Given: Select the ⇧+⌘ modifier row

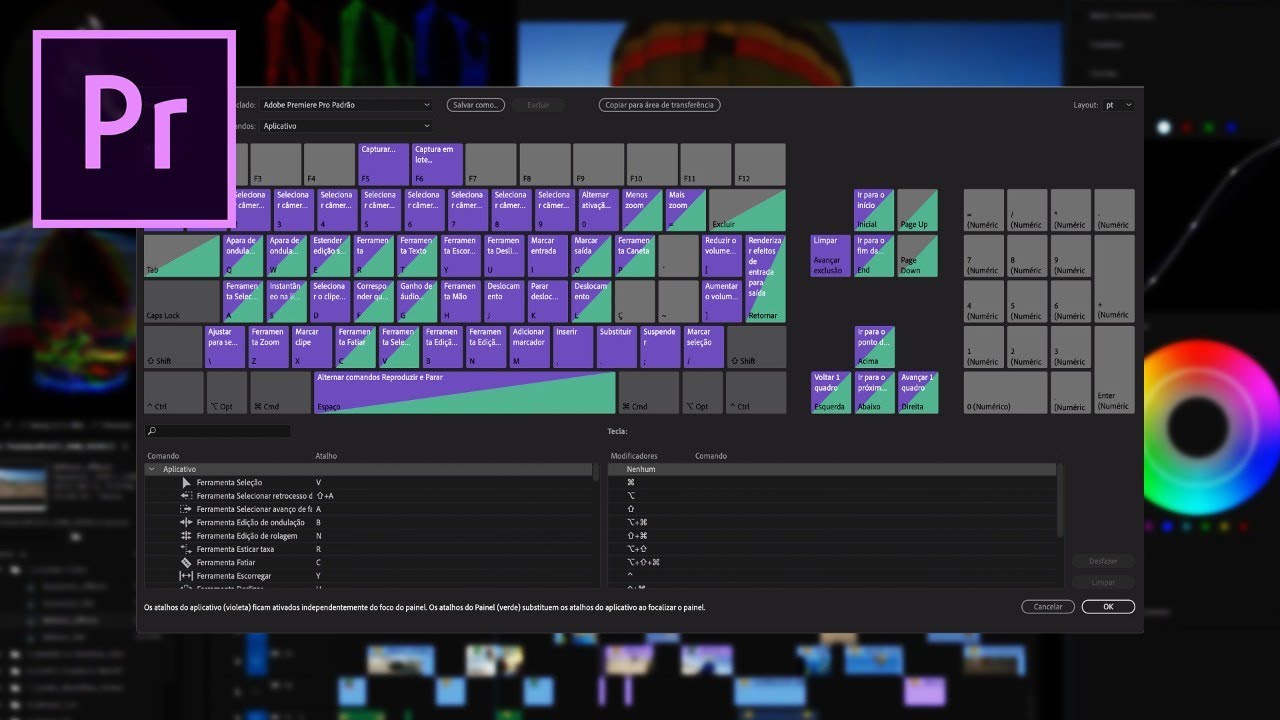Looking at the screenshot, I should coord(832,536).
